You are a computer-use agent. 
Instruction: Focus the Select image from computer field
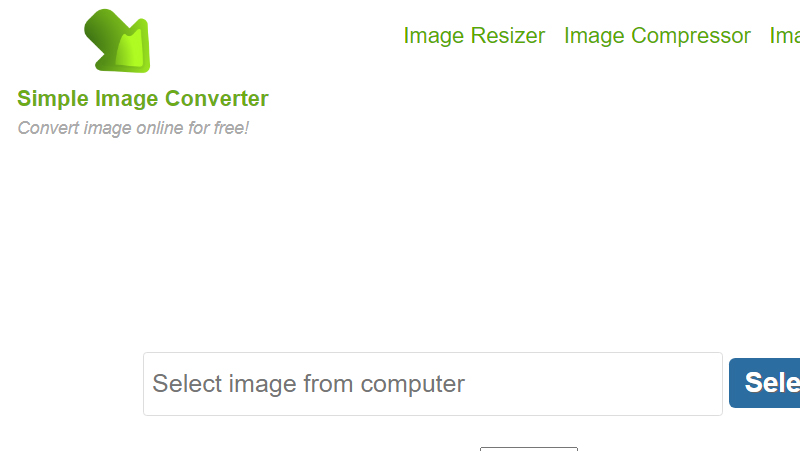pyautogui.click(x=433, y=384)
